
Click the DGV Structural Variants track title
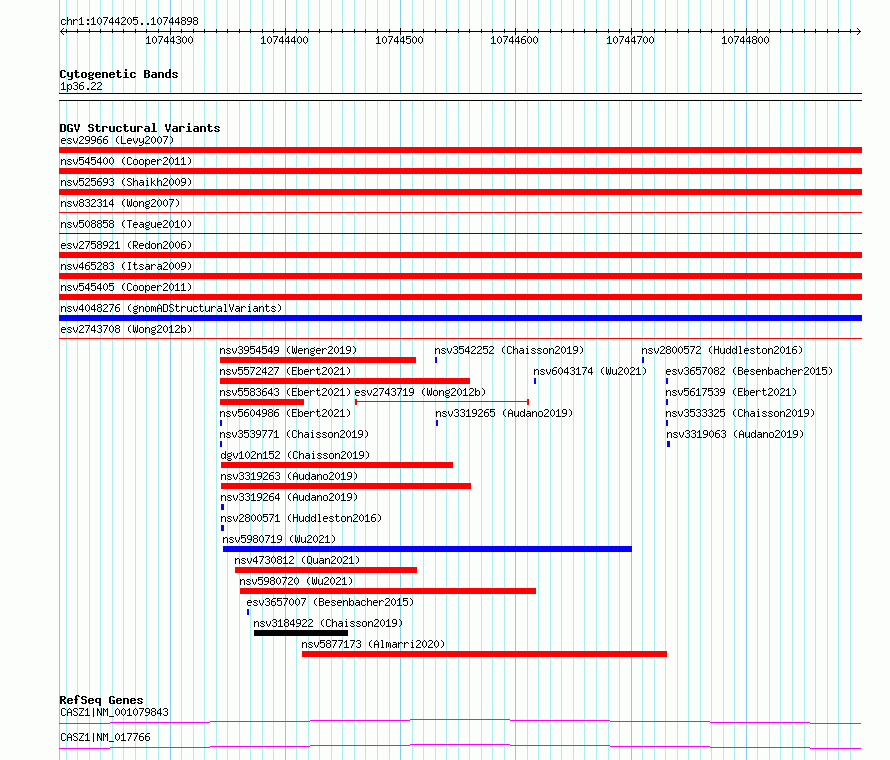[140, 128]
